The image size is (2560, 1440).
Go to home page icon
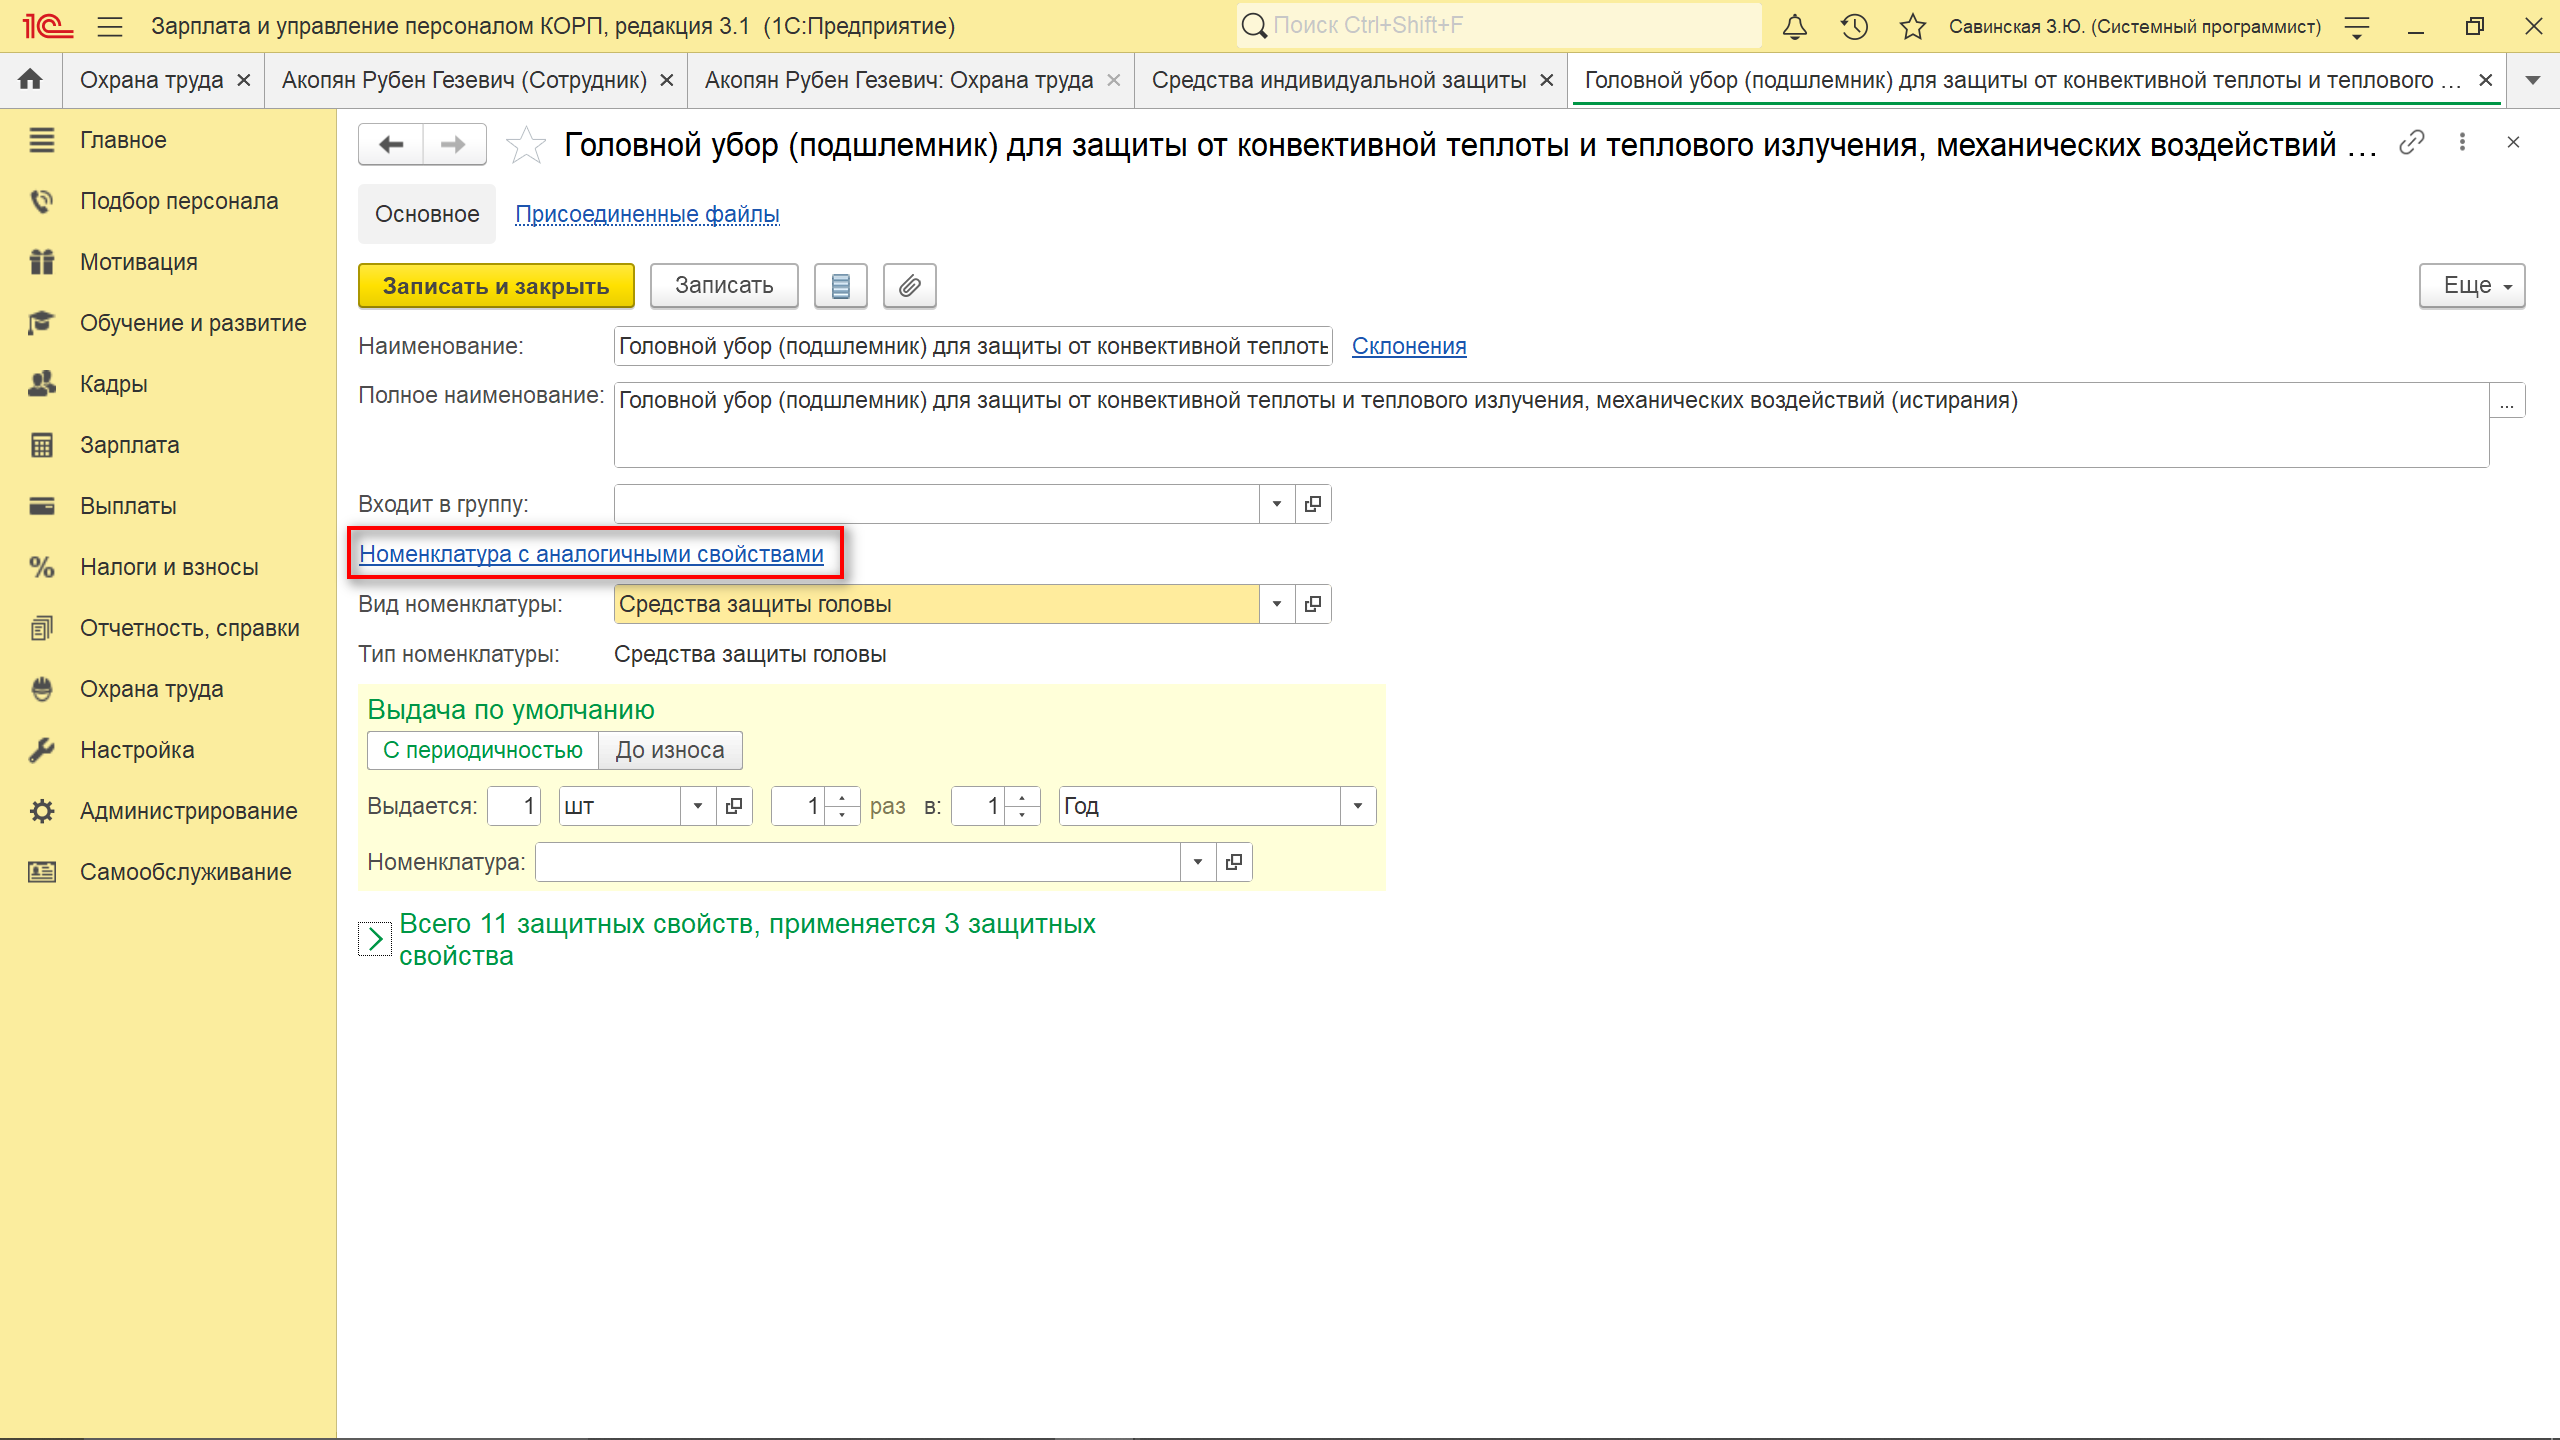pyautogui.click(x=30, y=79)
